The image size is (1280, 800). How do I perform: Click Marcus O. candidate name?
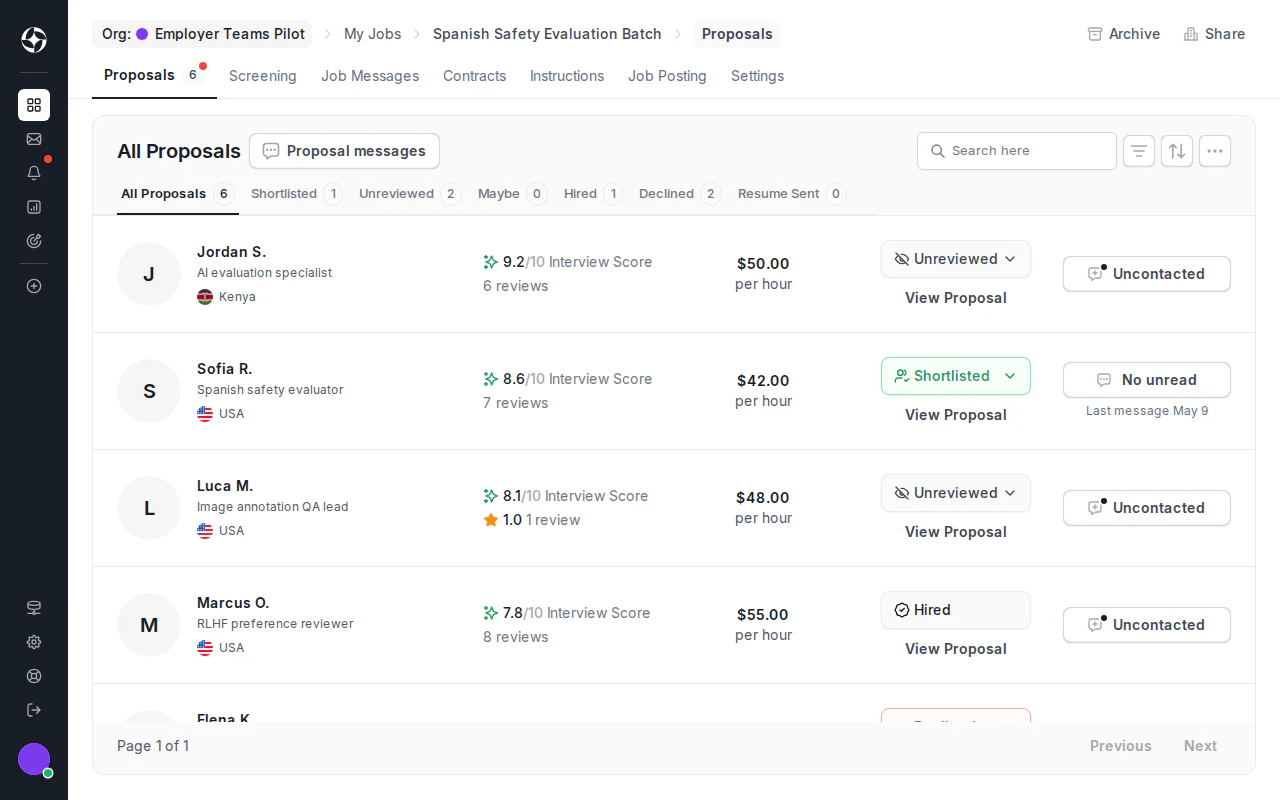(x=233, y=603)
